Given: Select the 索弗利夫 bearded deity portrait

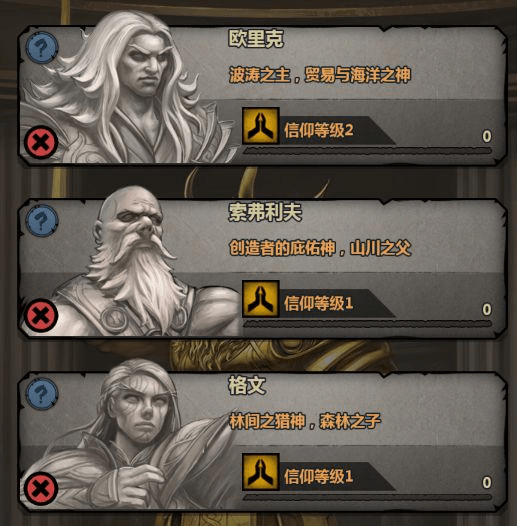Looking at the screenshot, I should click(x=134, y=265).
